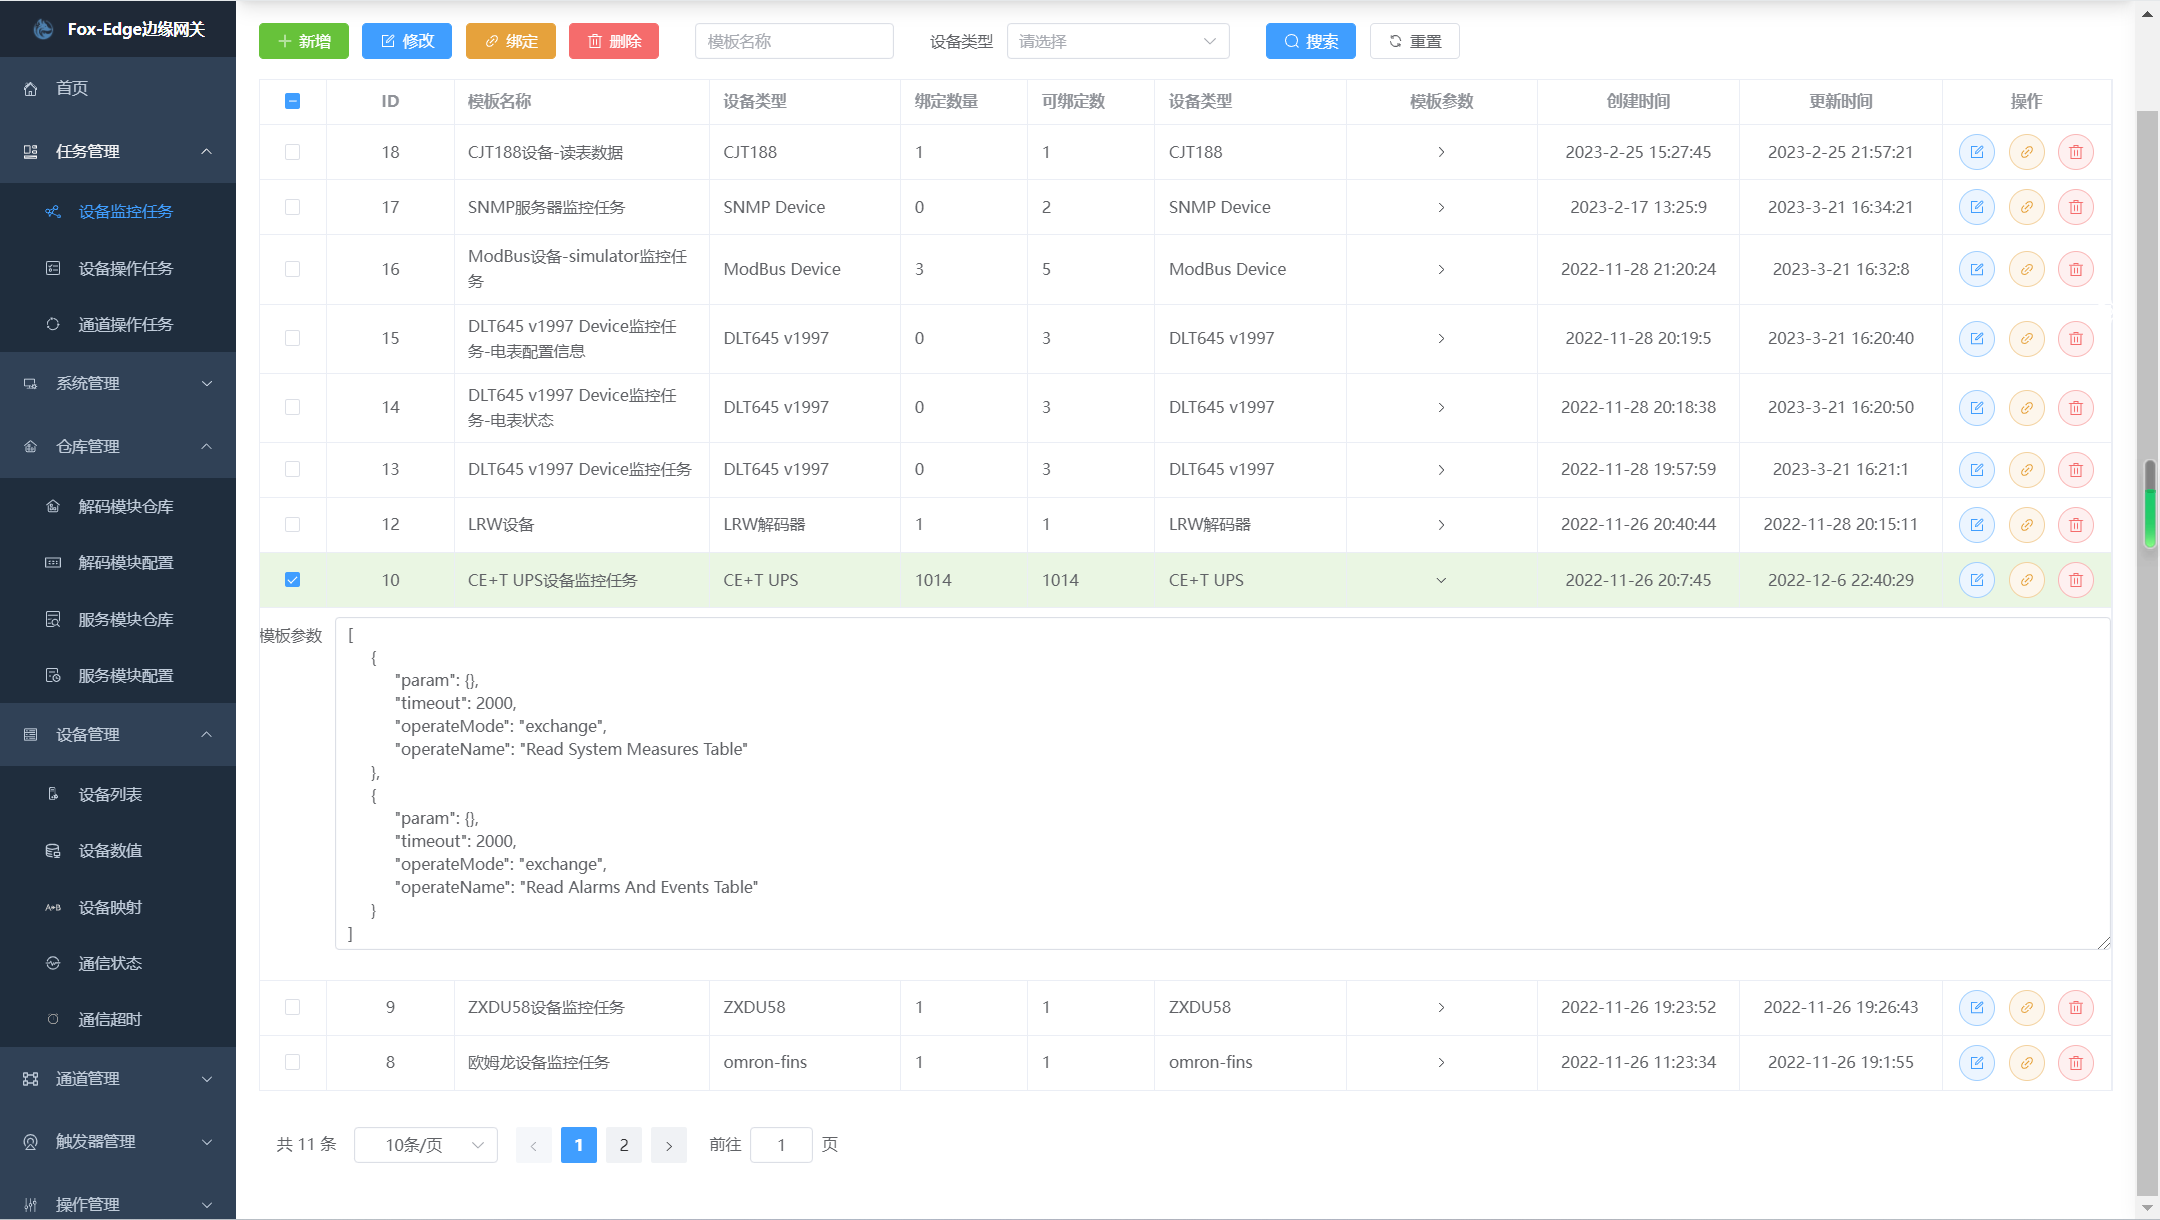The width and height of the screenshot is (2160, 1220).
Task: Open 首页 in the sidebar
Action: (x=118, y=88)
